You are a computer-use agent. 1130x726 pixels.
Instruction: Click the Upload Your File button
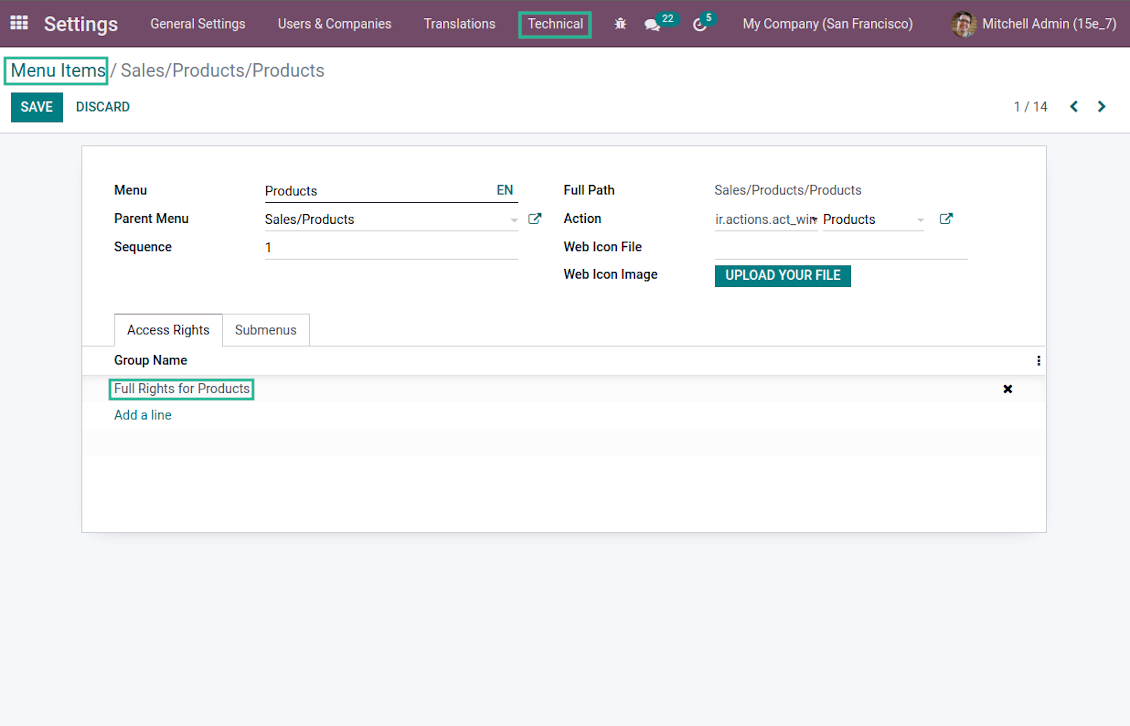click(x=782, y=275)
